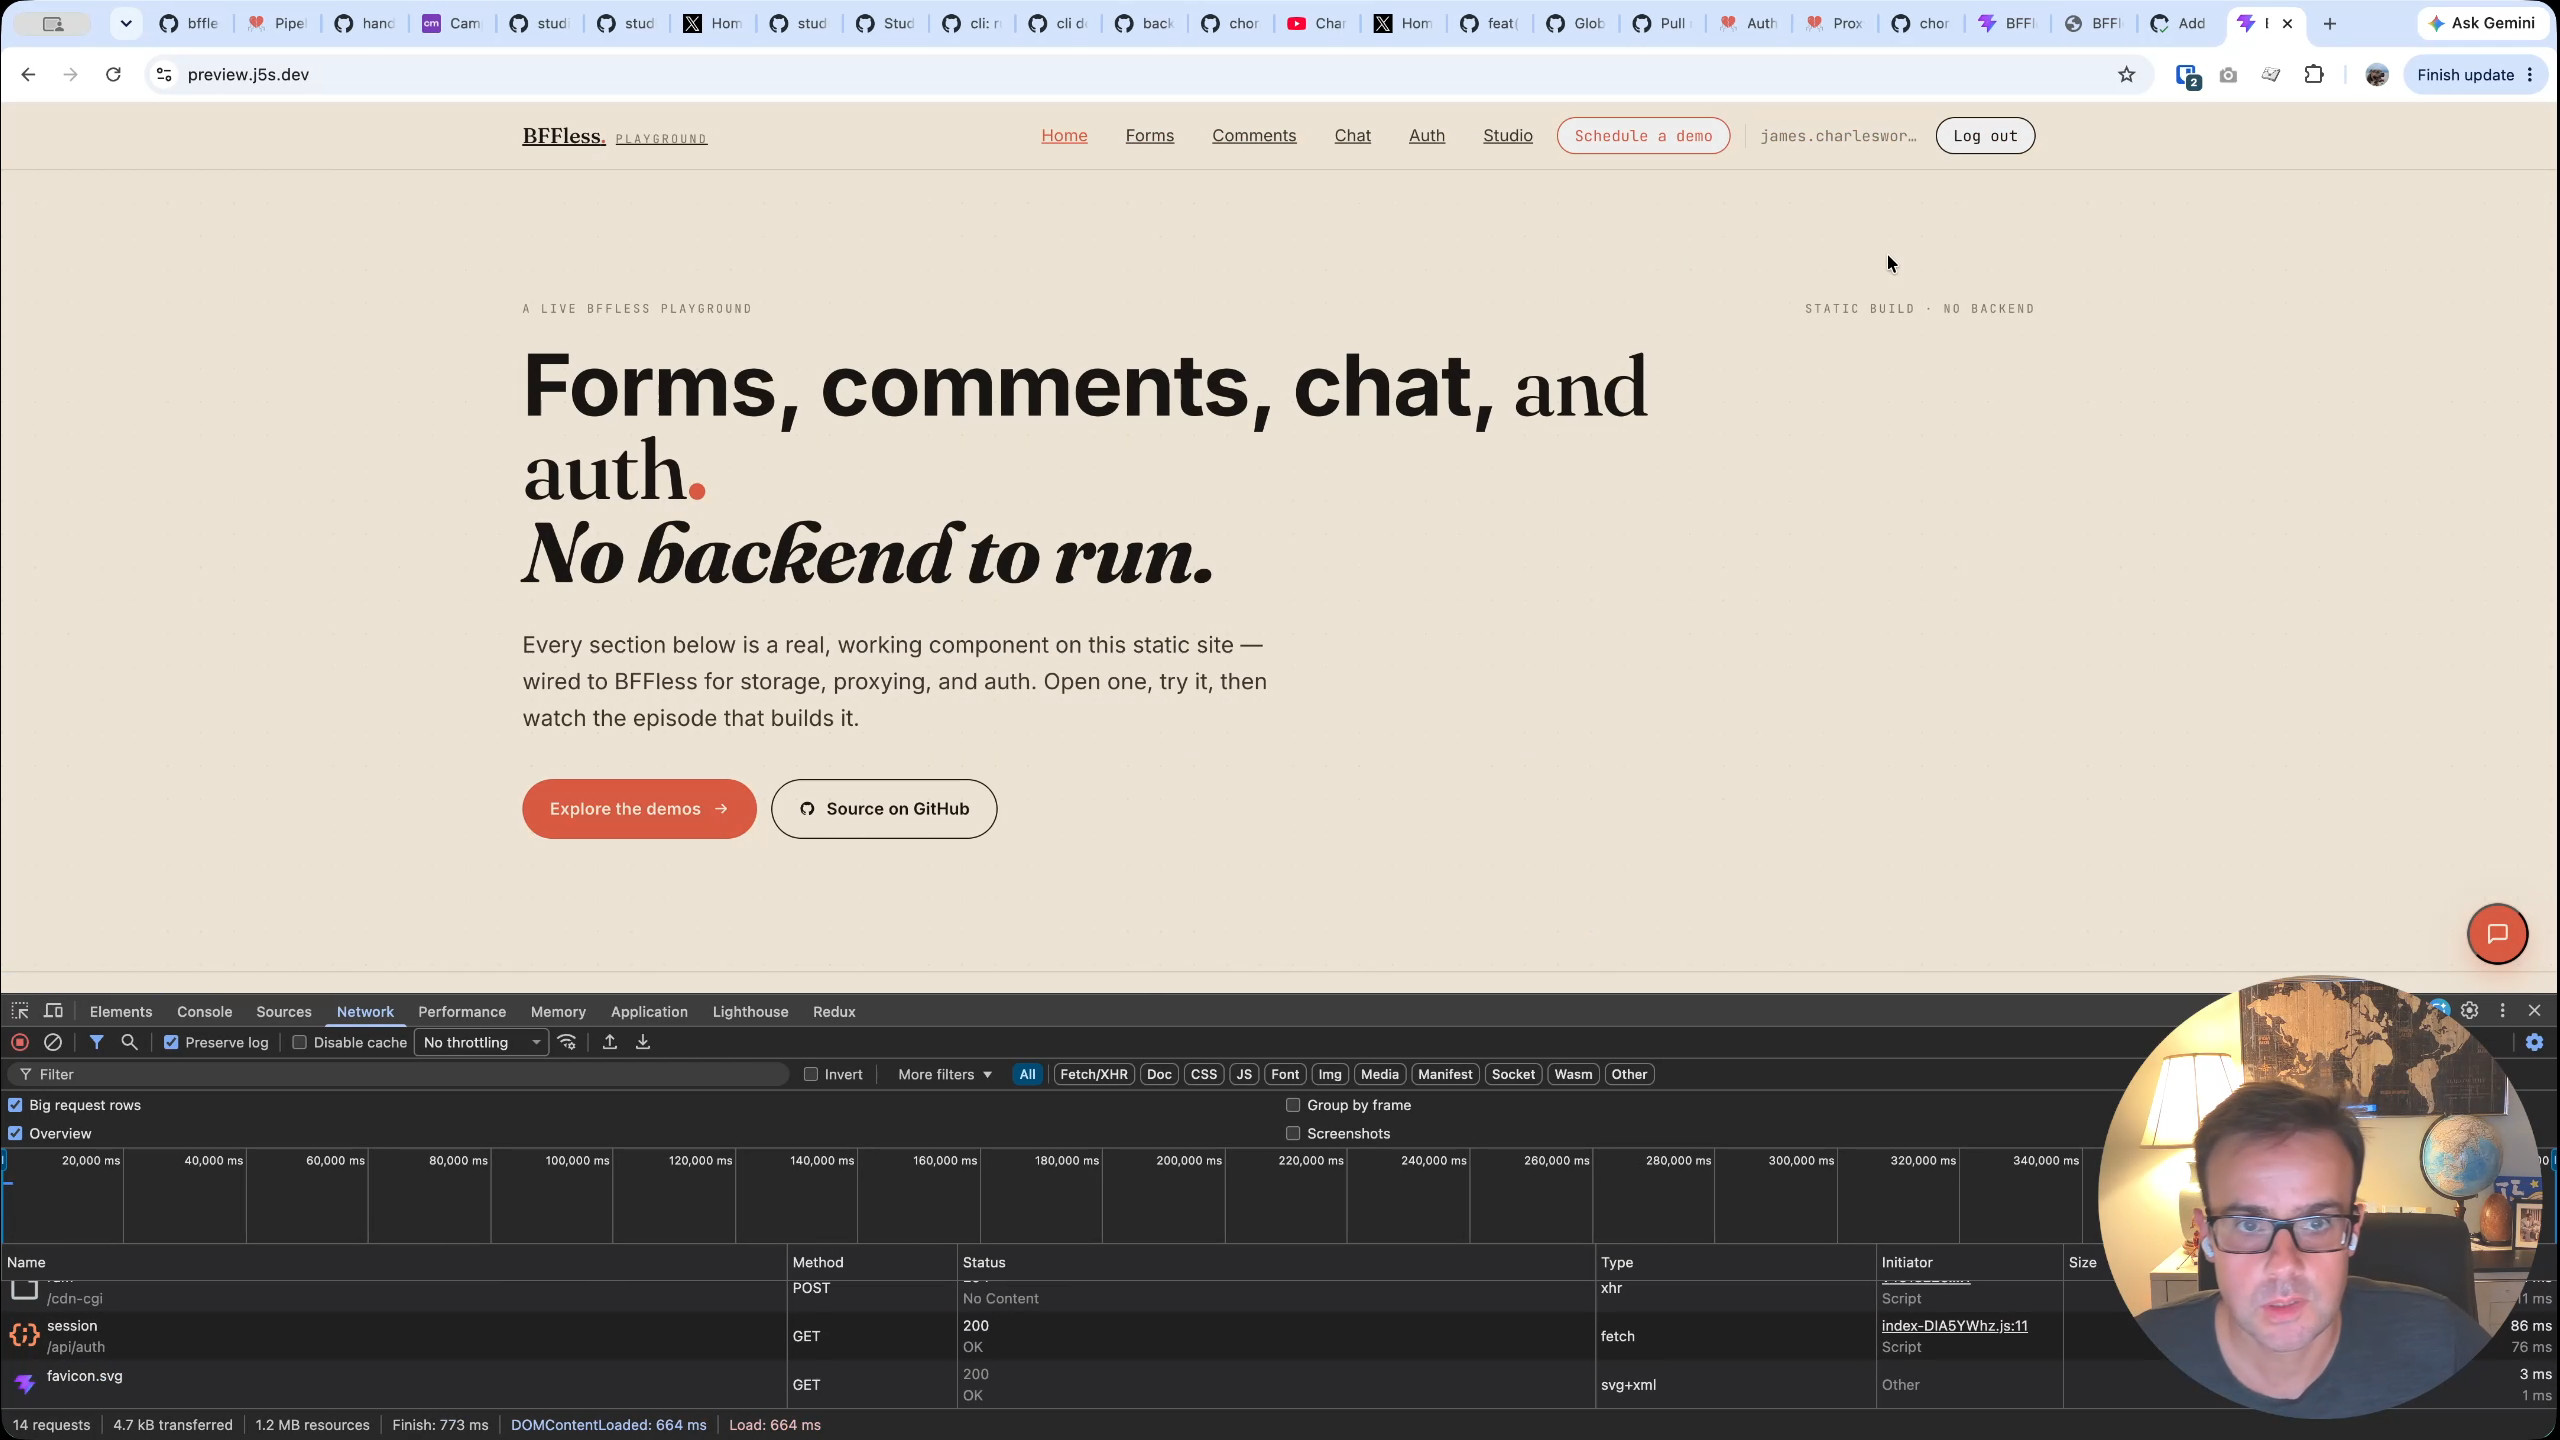Export HAR with the download icon

[643, 1042]
